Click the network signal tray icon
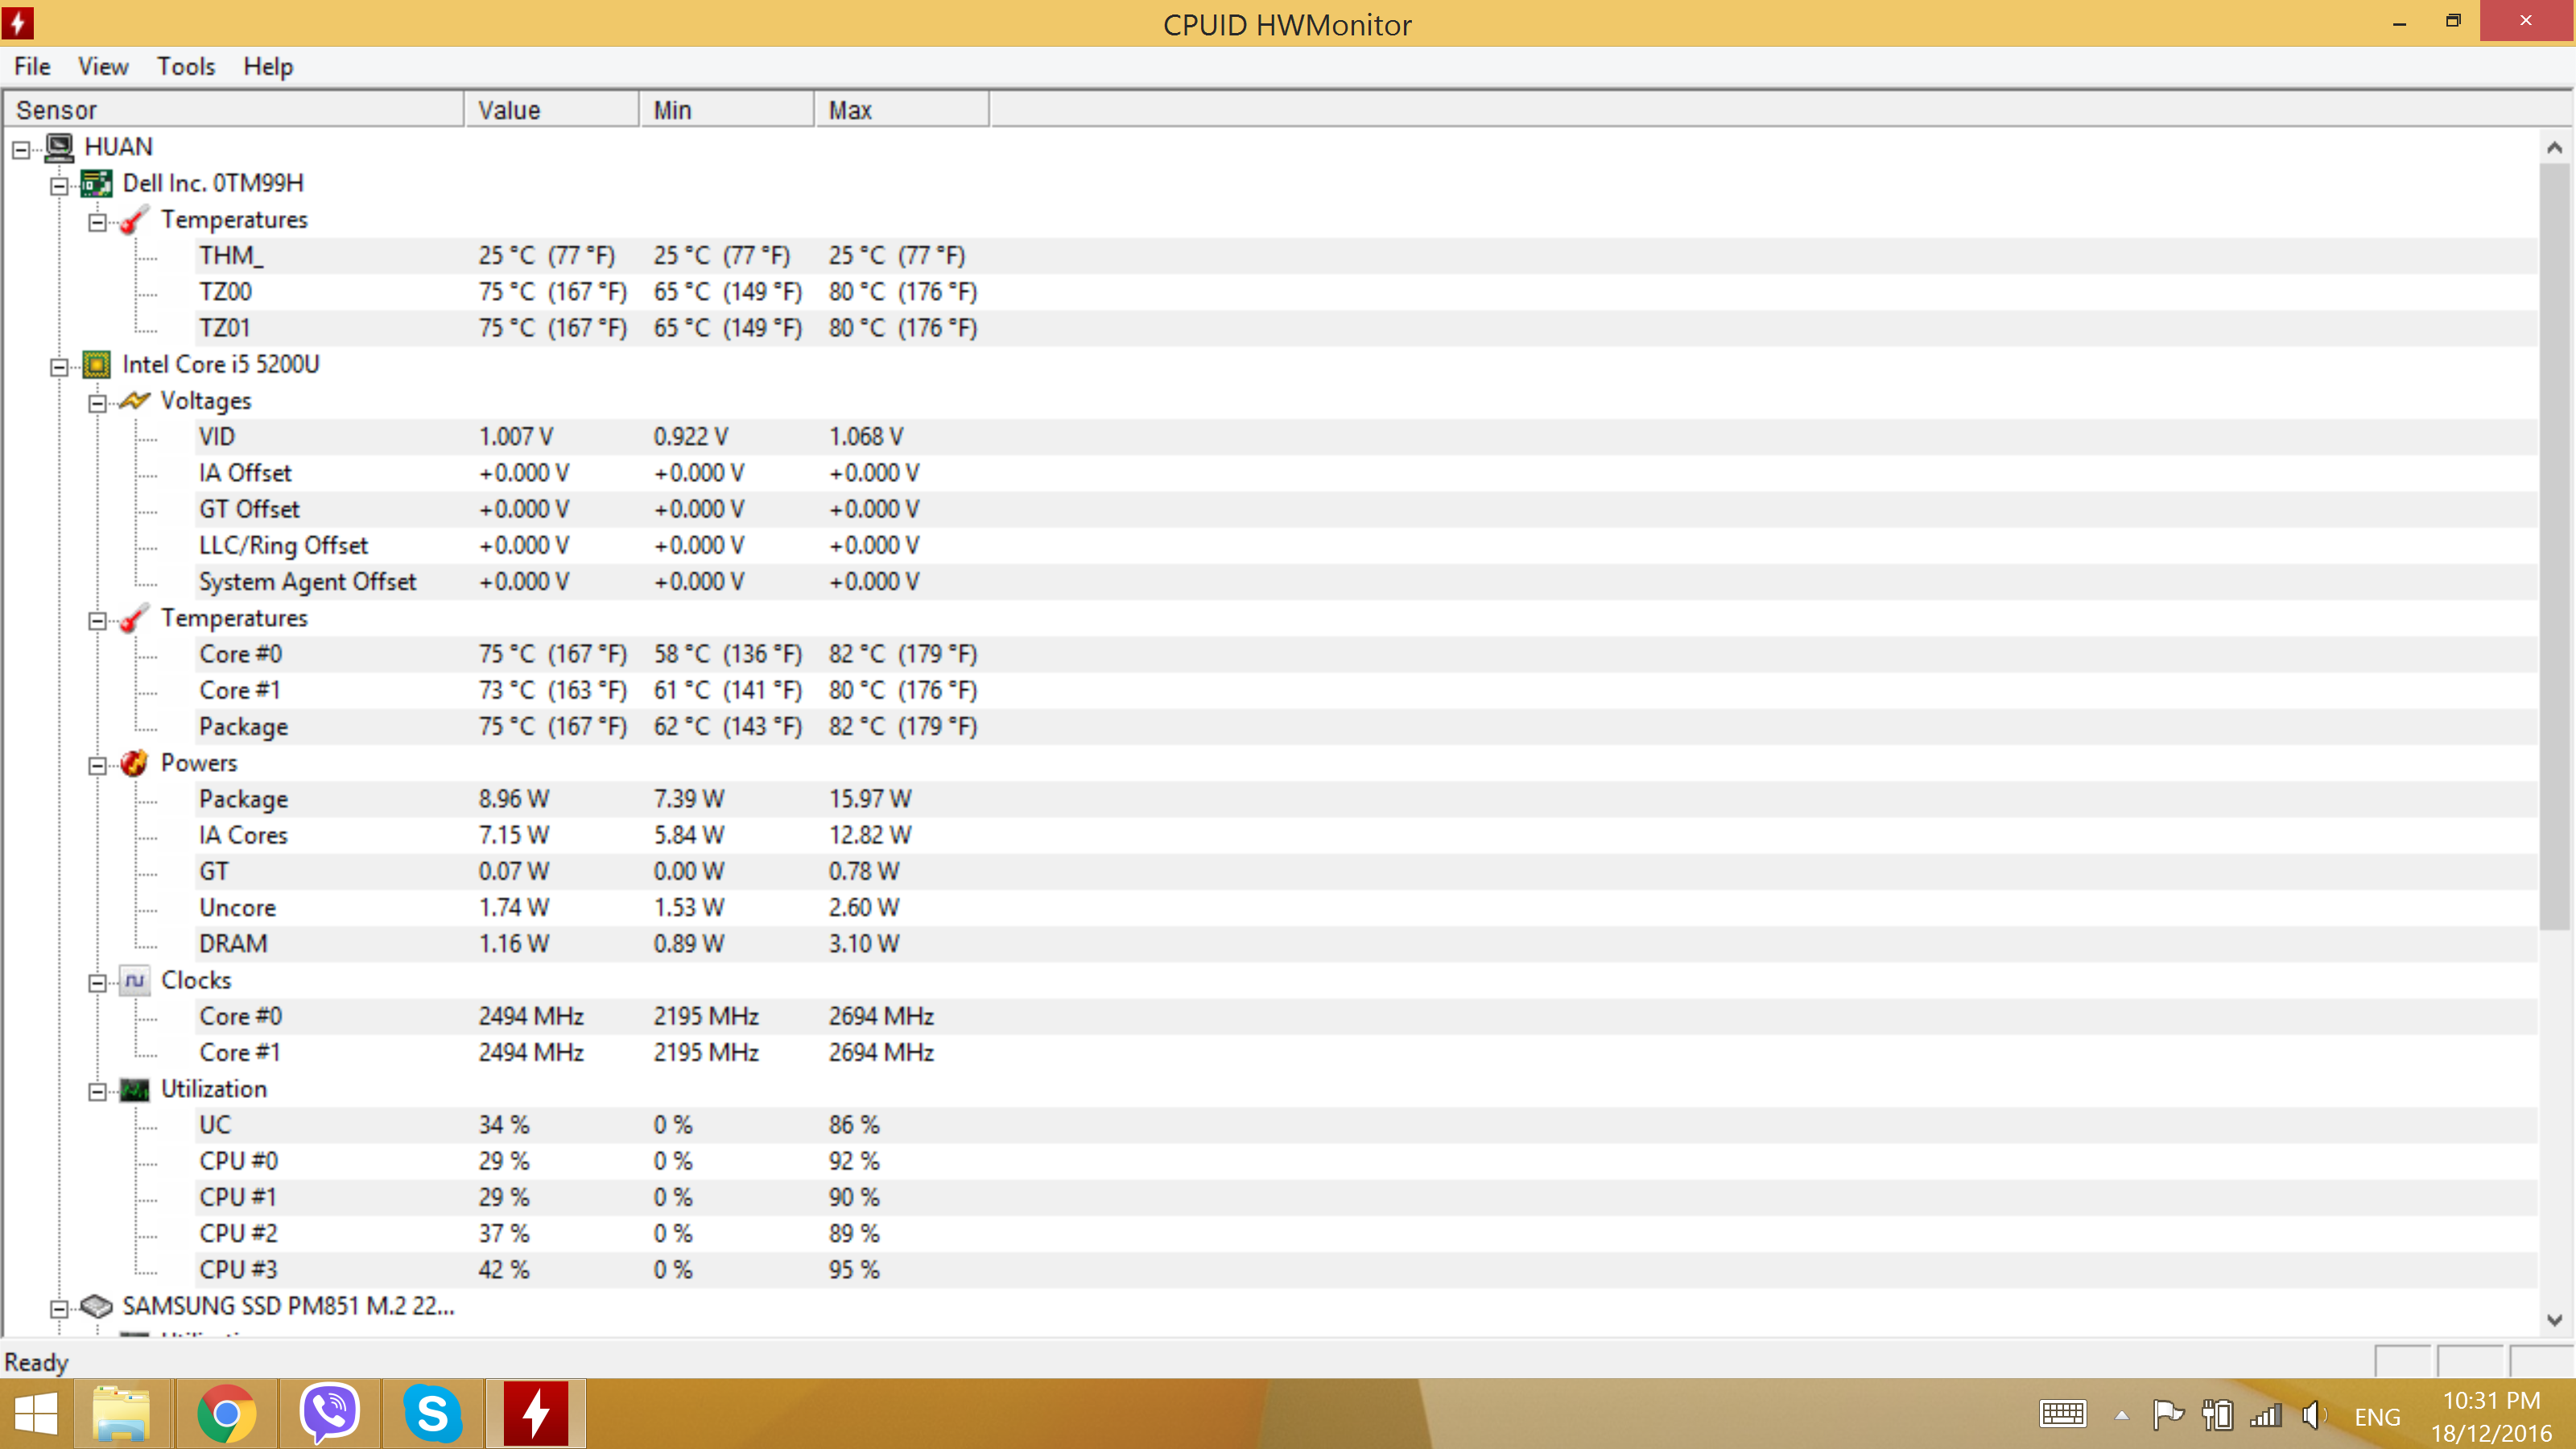This screenshot has width=2576, height=1449. click(2266, 1415)
